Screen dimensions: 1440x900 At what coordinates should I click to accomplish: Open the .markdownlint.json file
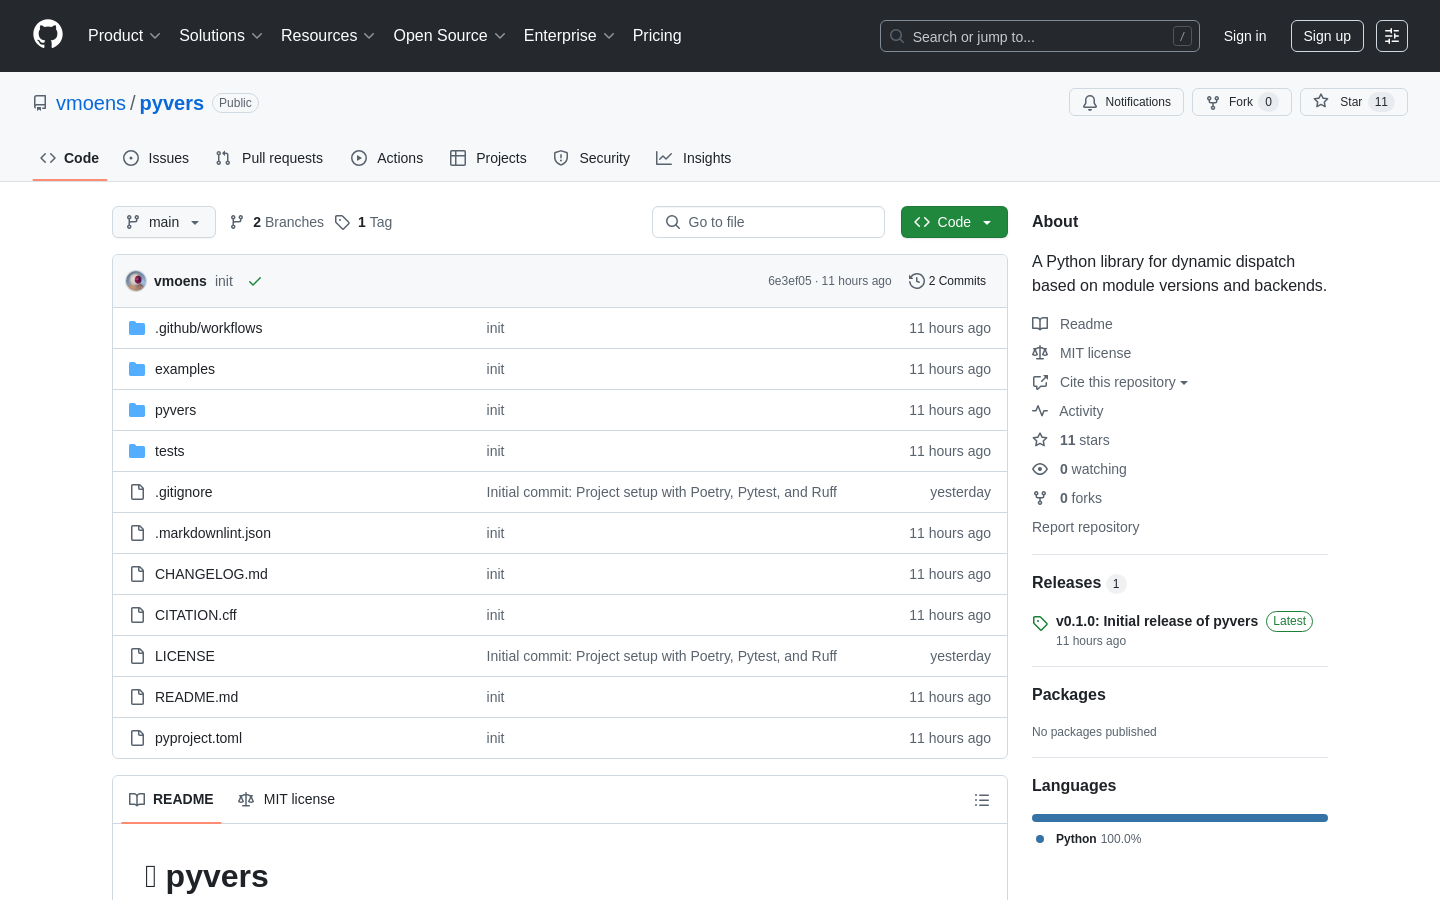[x=213, y=533]
